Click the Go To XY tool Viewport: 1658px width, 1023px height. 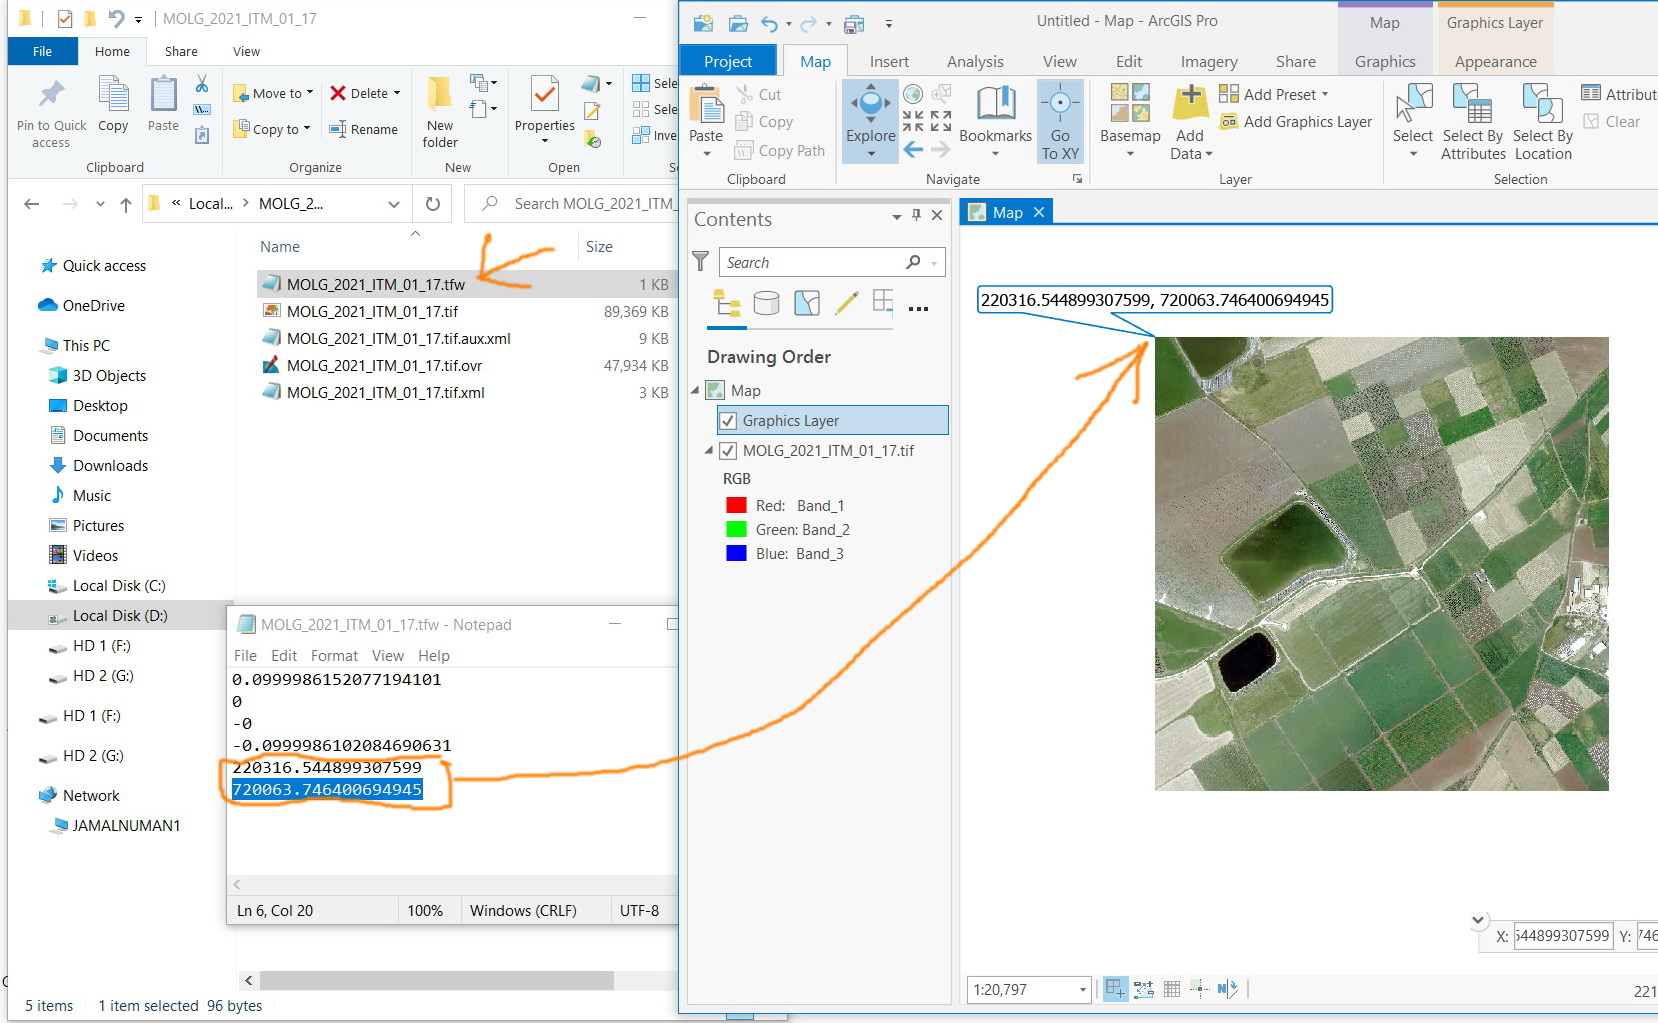(x=1060, y=121)
